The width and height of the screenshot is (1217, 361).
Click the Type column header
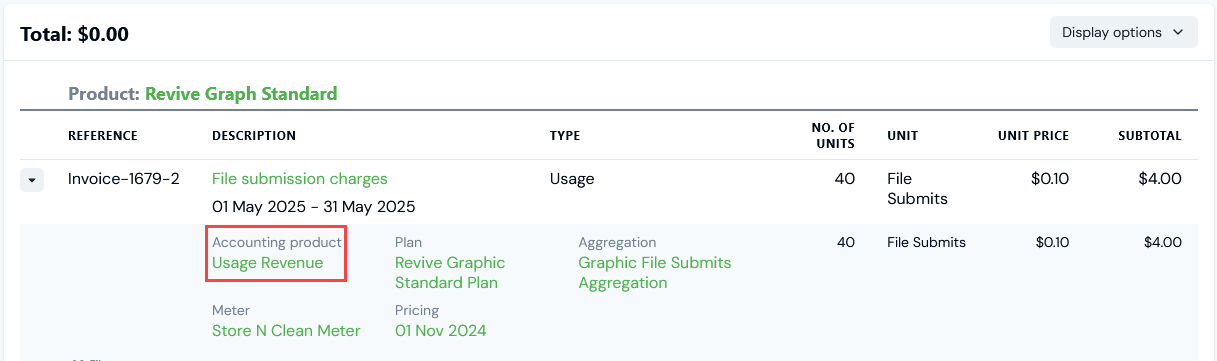565,136
